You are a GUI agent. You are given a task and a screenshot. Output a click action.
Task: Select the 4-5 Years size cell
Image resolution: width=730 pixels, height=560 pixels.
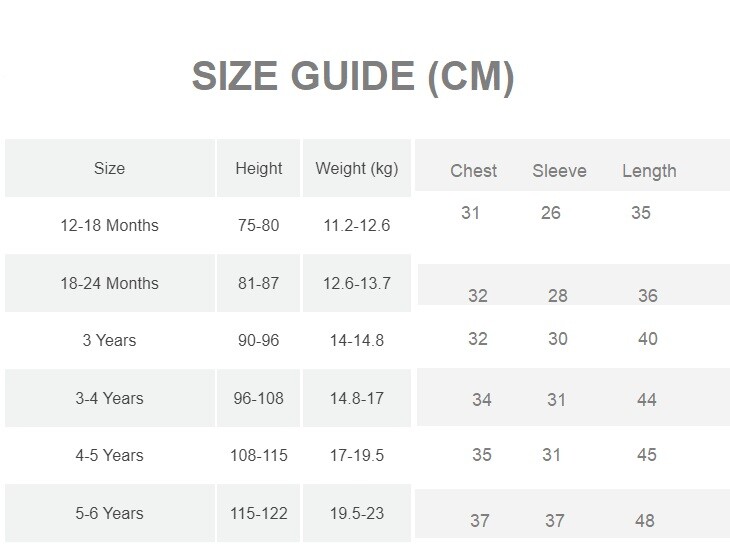[x=109, y=455]
